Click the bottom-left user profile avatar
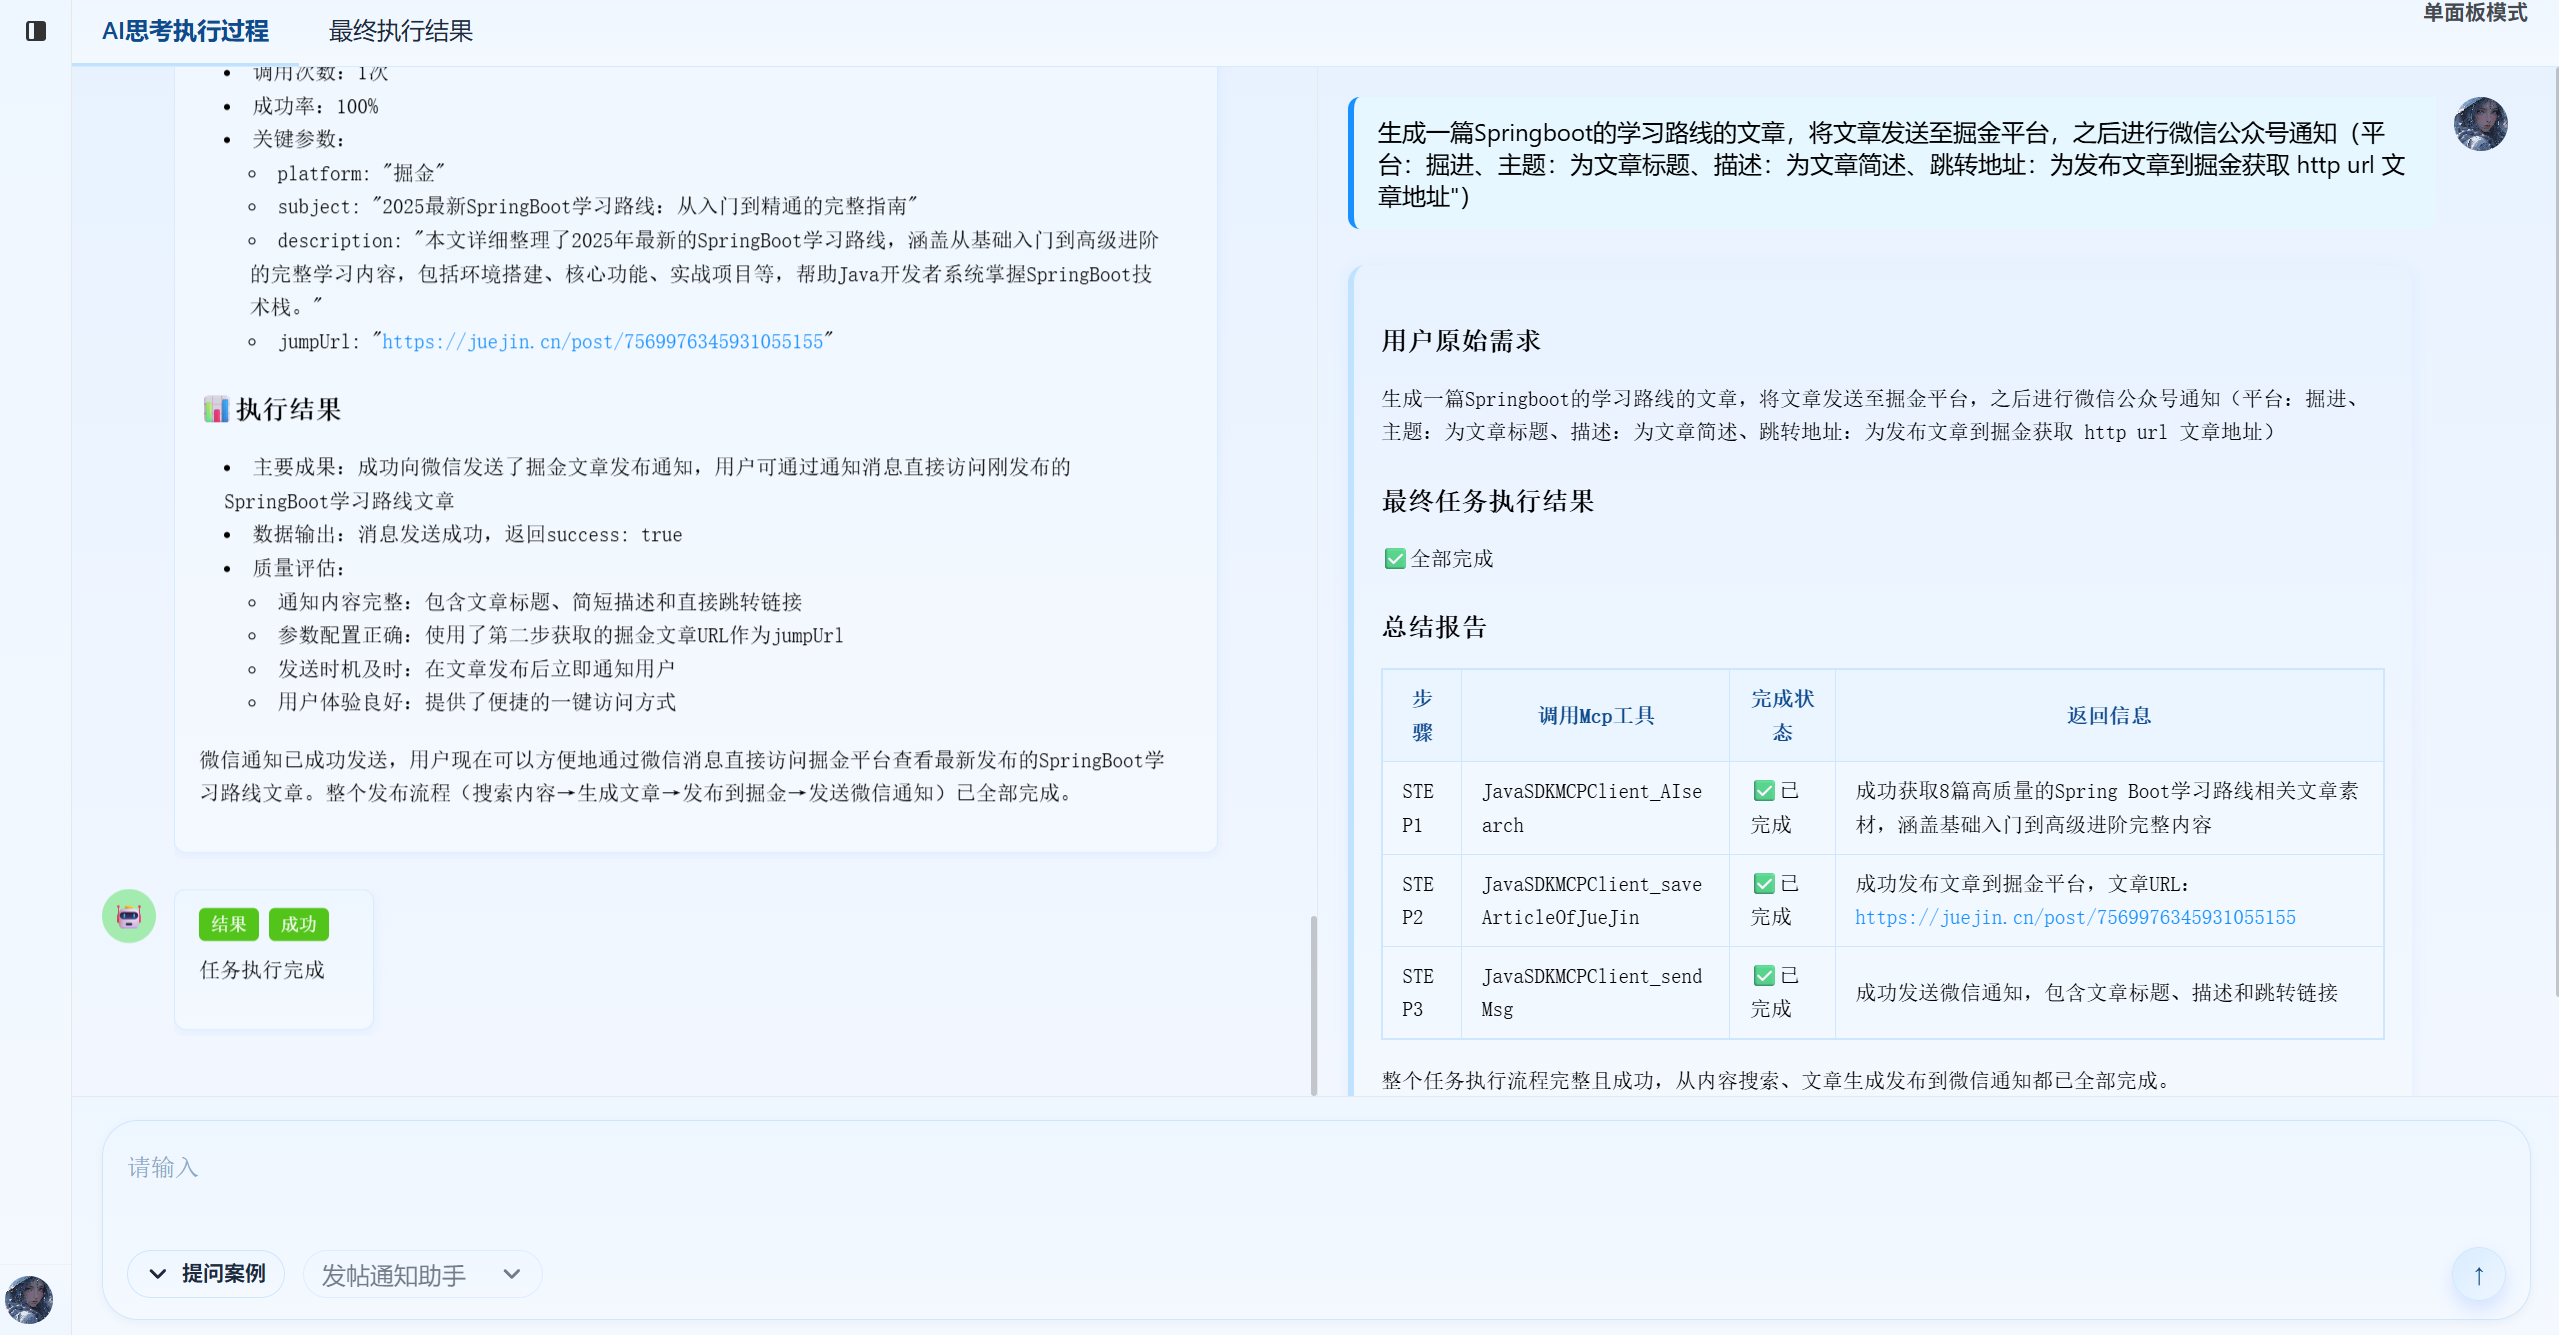The image size is (2559, 1335). tap(29, 1299)
